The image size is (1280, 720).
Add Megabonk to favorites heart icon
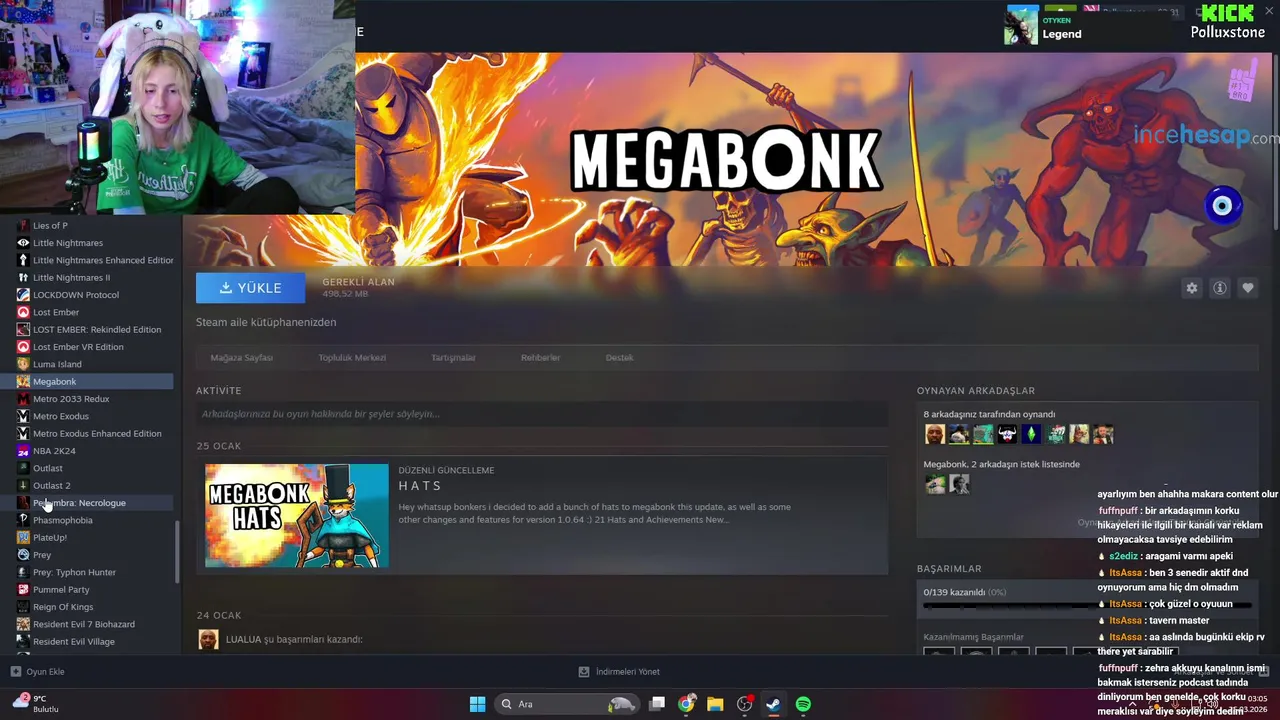[1248, 288]
